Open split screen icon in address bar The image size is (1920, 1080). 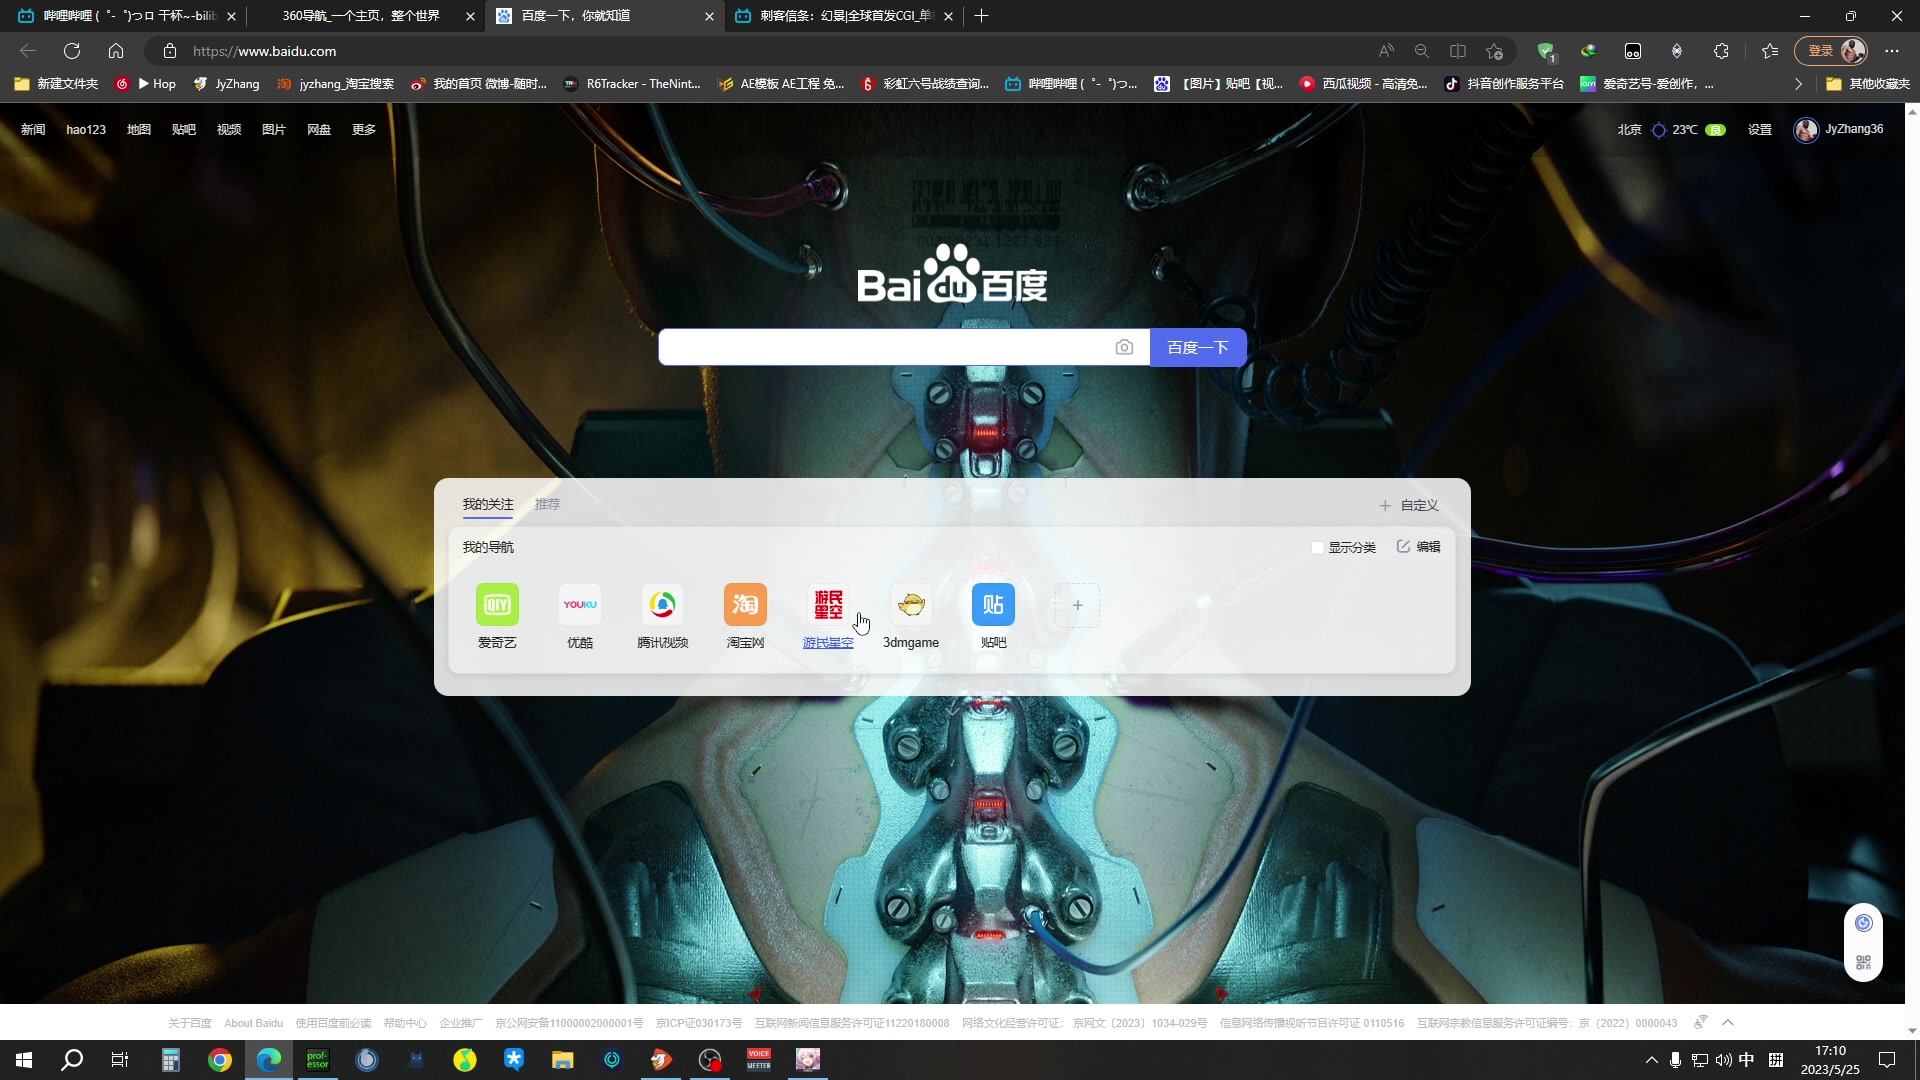pyautogui.click(x=1458, y=51)
